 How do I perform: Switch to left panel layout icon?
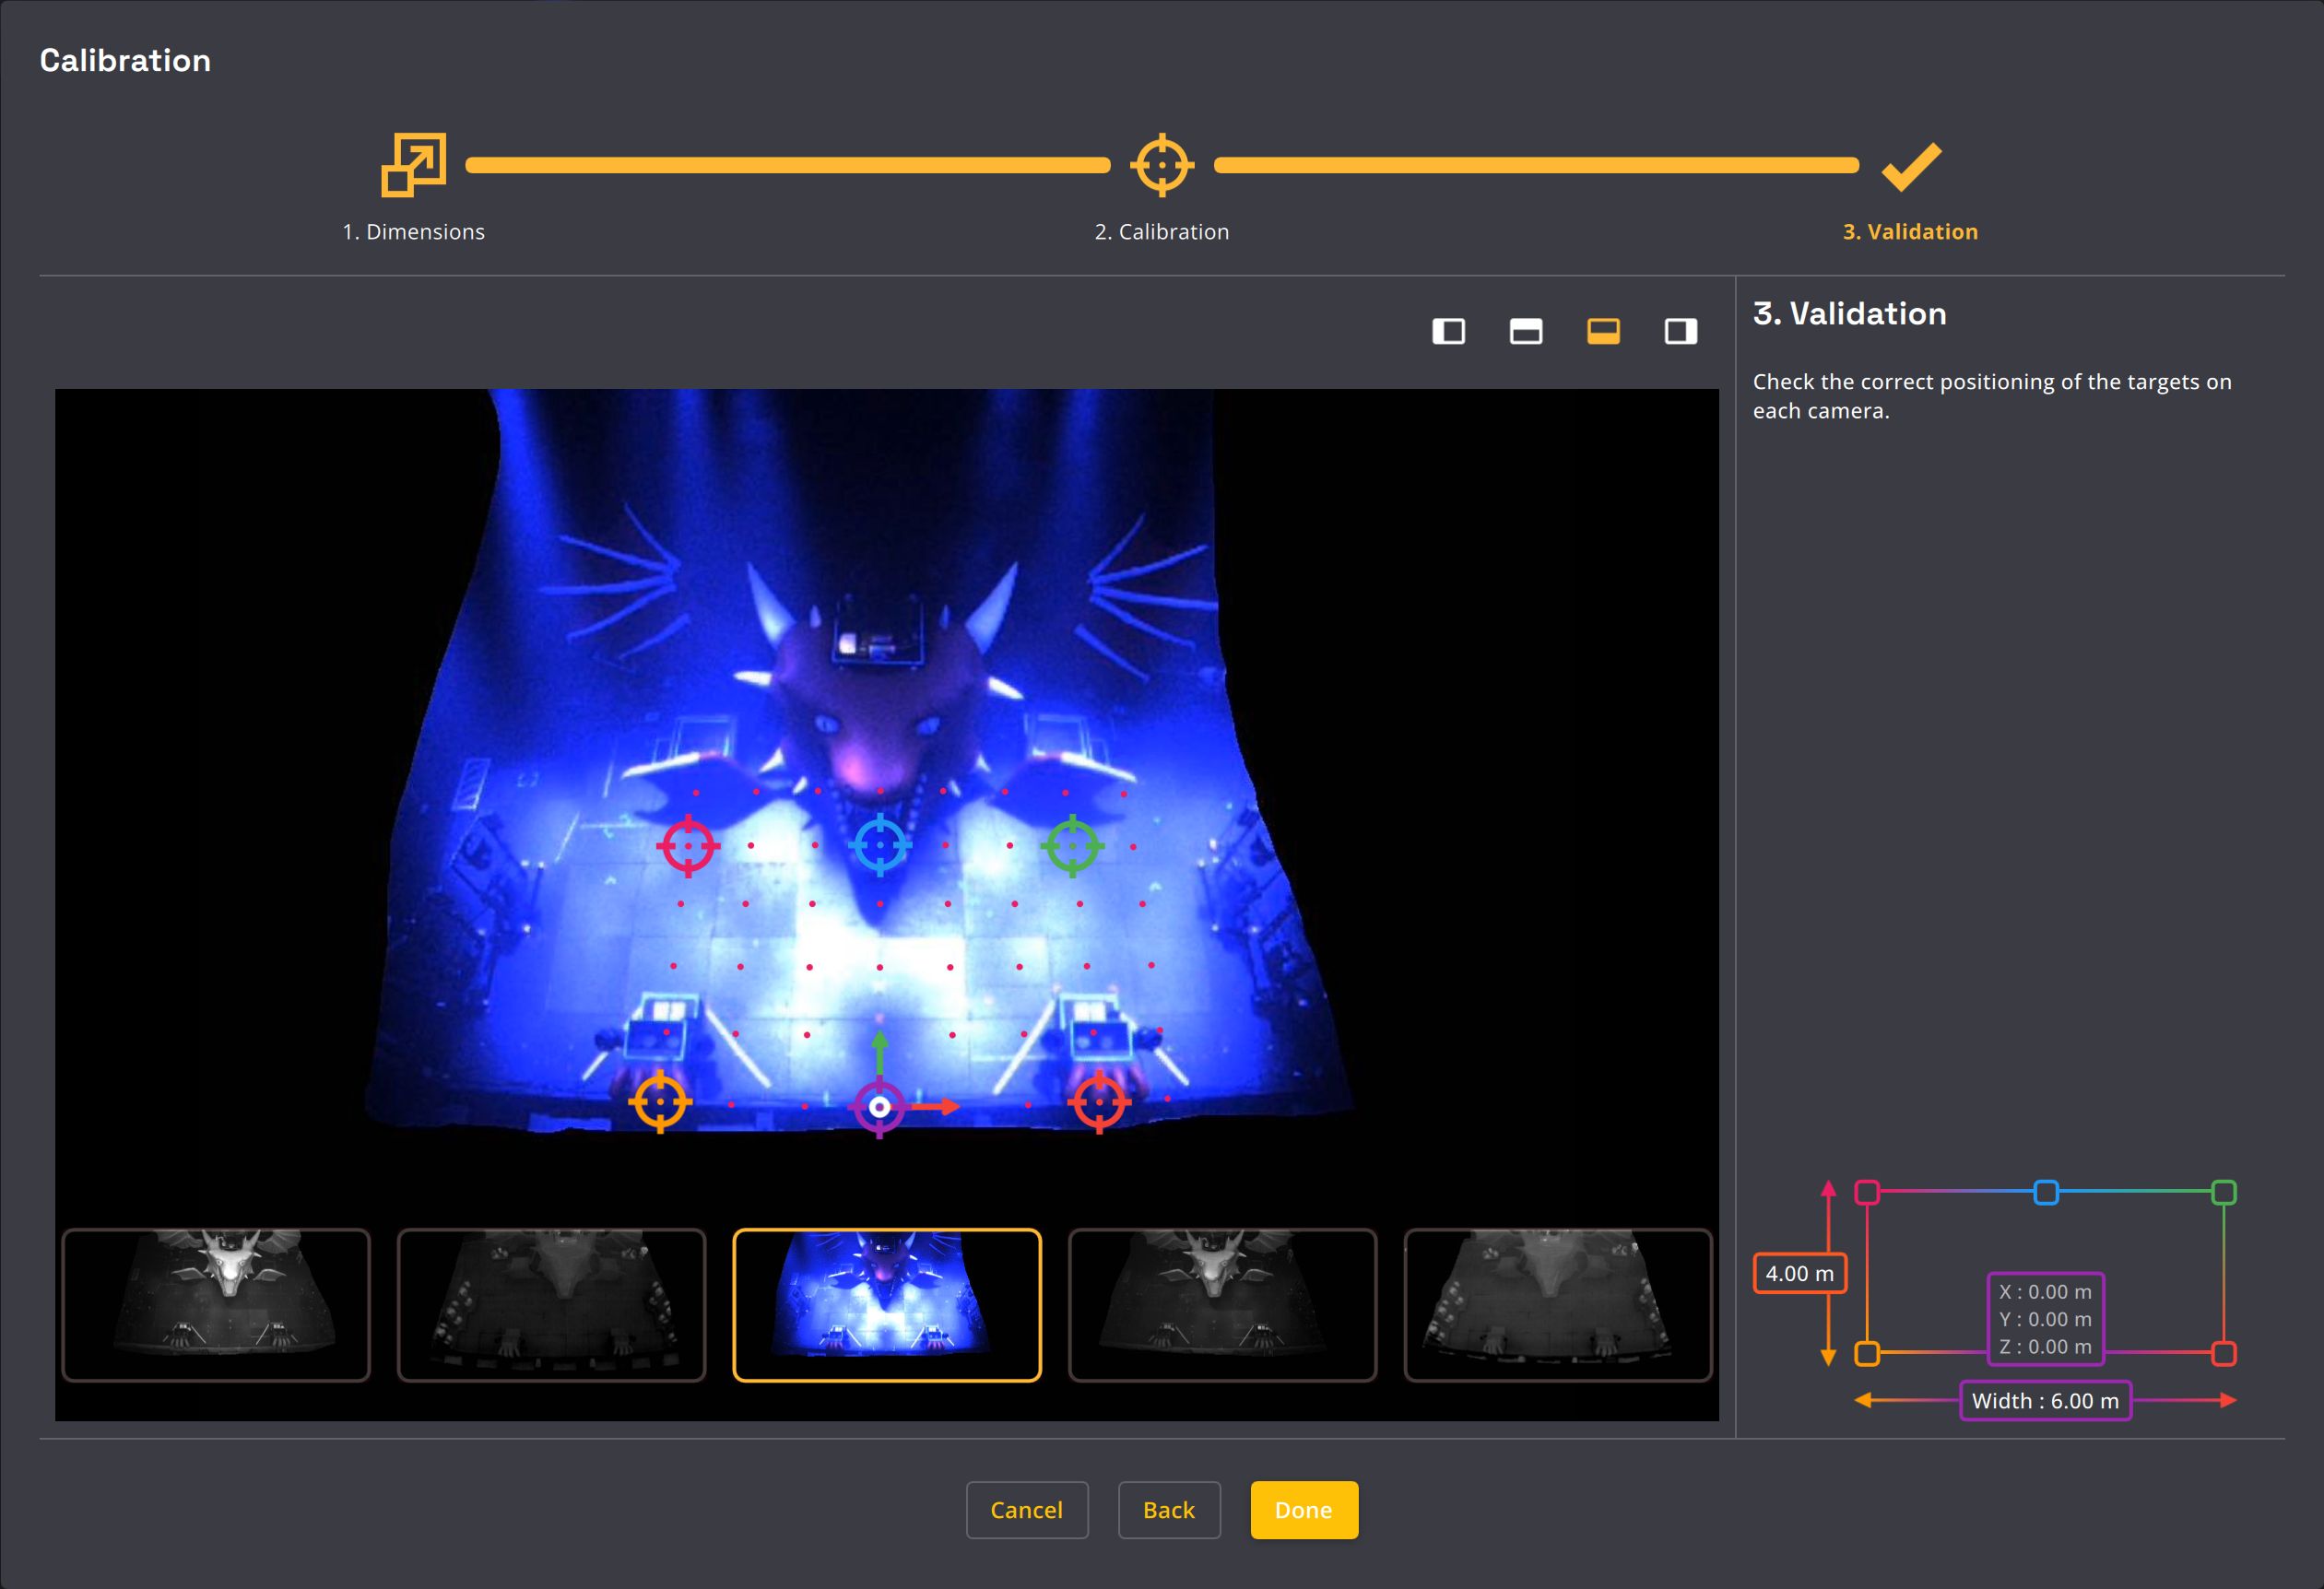click(x=1448, y=331)
